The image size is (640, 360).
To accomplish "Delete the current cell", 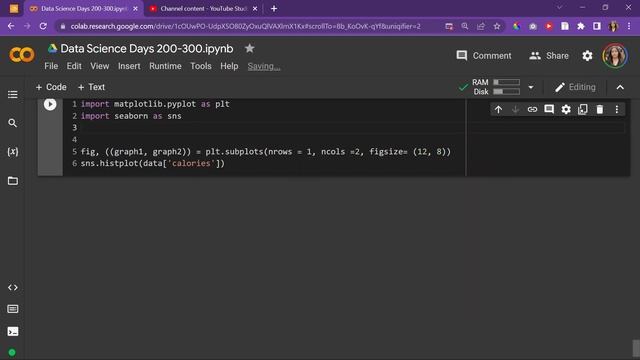I will pyautogui.click(x=600, y=109).
